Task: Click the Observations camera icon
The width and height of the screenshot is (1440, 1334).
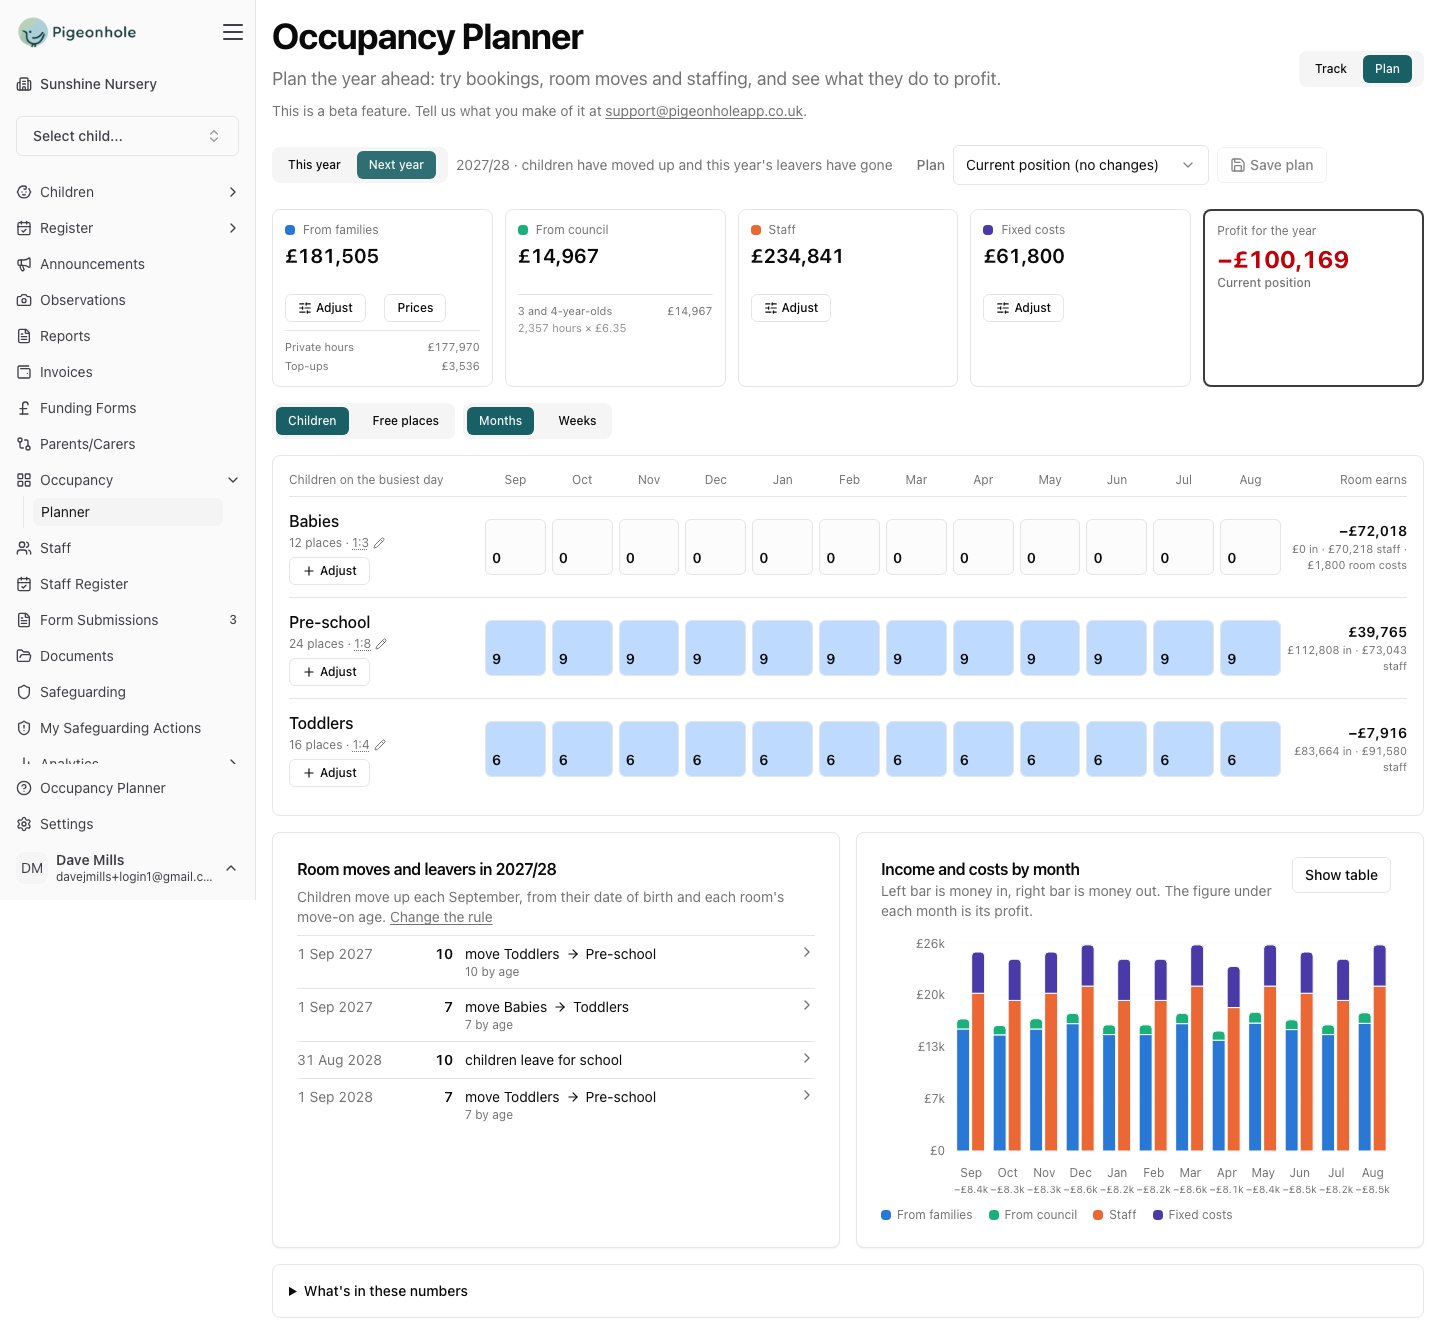Action: 24,300
